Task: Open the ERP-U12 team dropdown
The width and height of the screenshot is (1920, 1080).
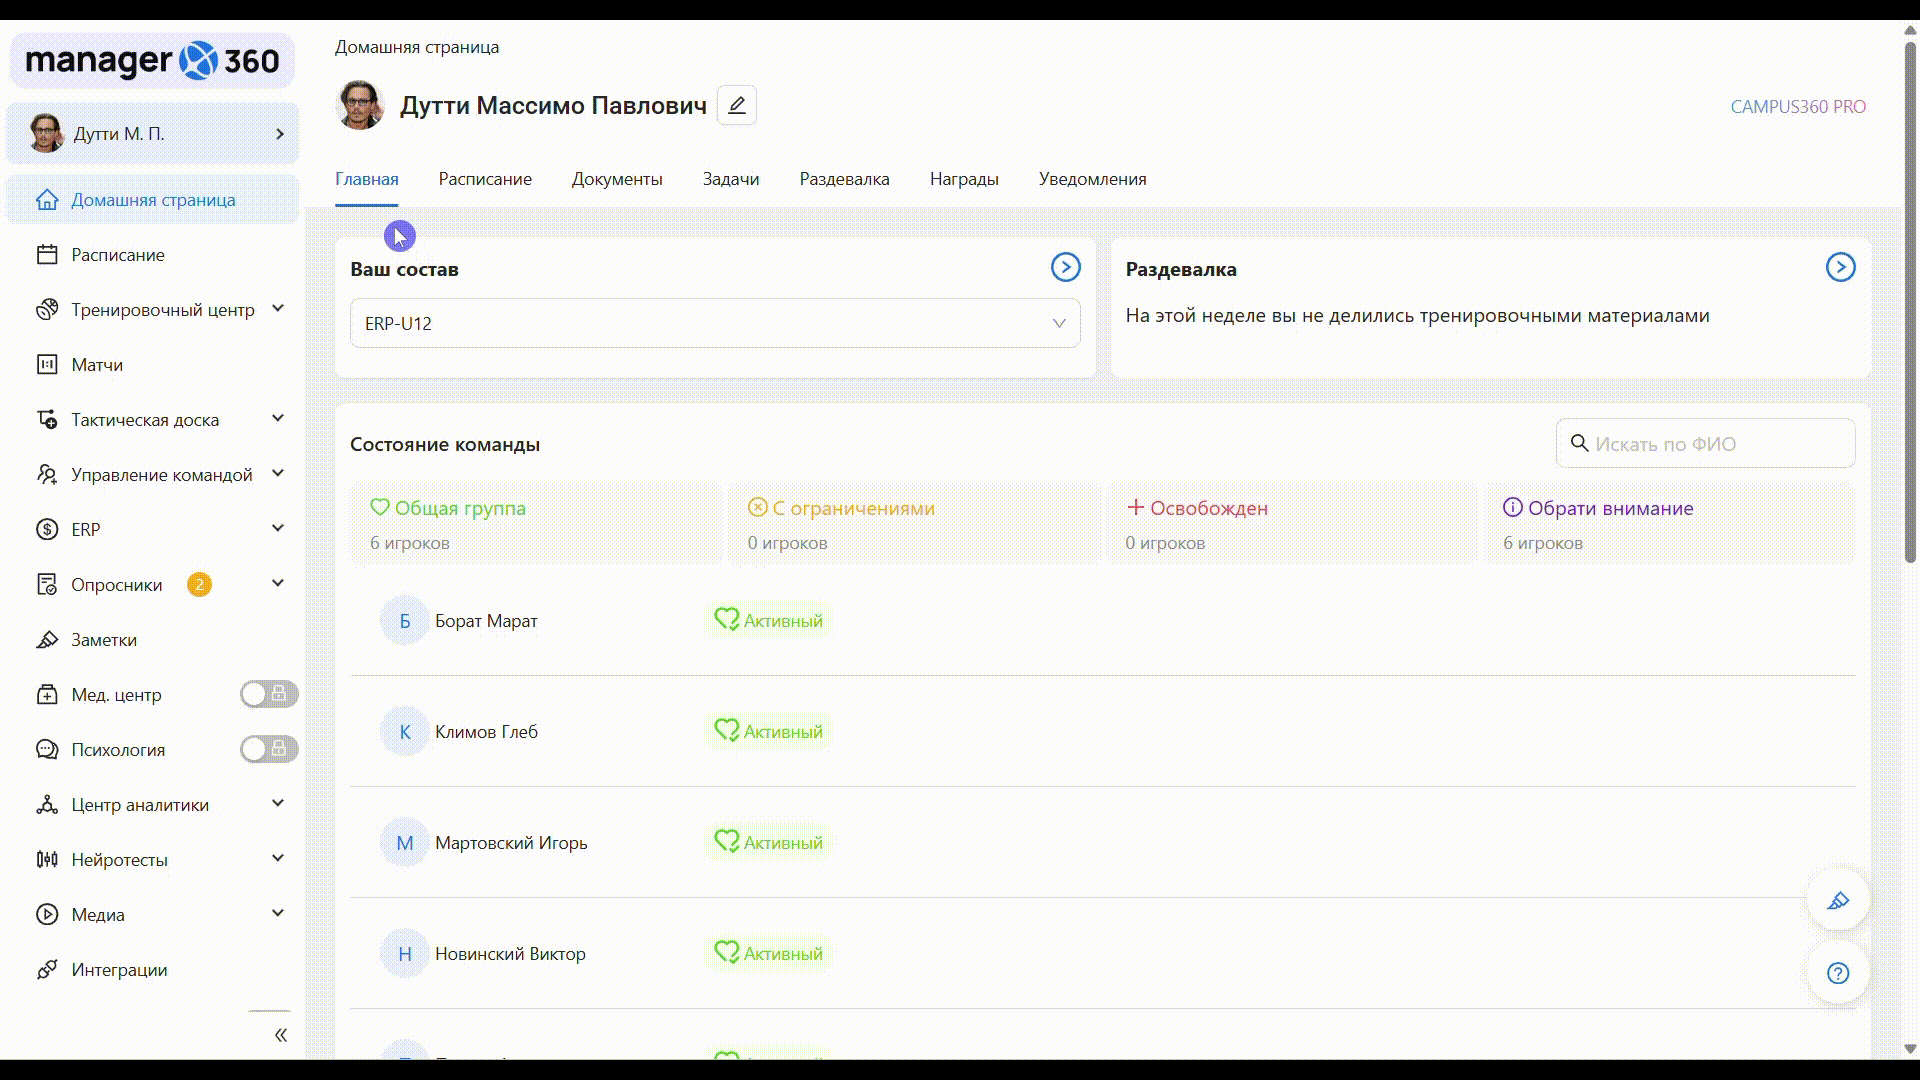Action: tap(715, 323)
